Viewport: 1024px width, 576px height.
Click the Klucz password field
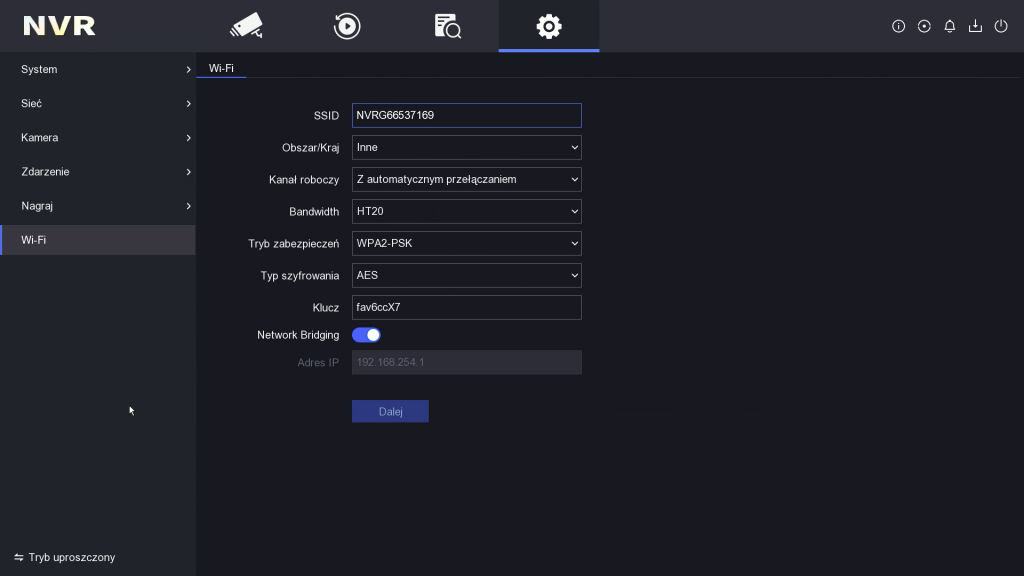pos(466,307)
